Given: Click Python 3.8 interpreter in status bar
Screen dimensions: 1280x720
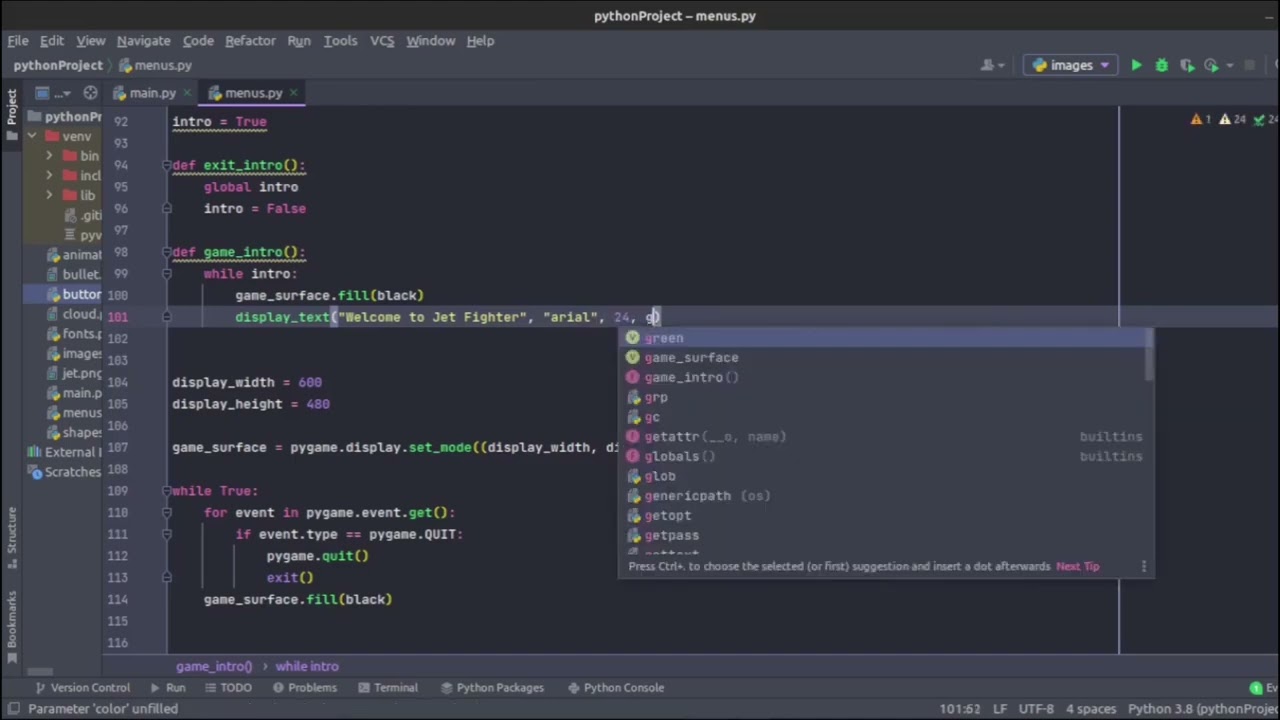Looking at the screenshot, I should tap(1203, 709).
